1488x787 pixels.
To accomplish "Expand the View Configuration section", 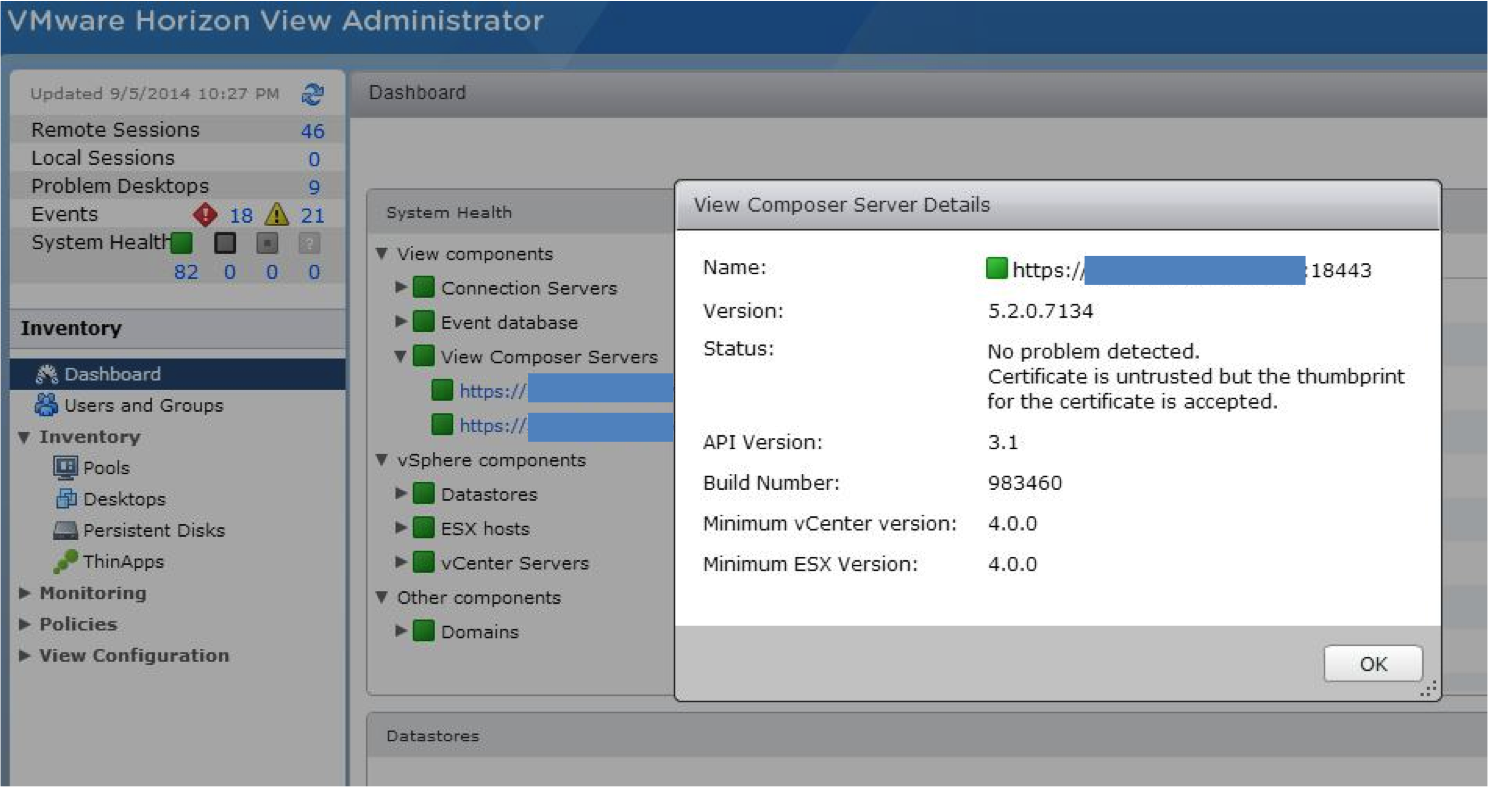I will point(25,656).
